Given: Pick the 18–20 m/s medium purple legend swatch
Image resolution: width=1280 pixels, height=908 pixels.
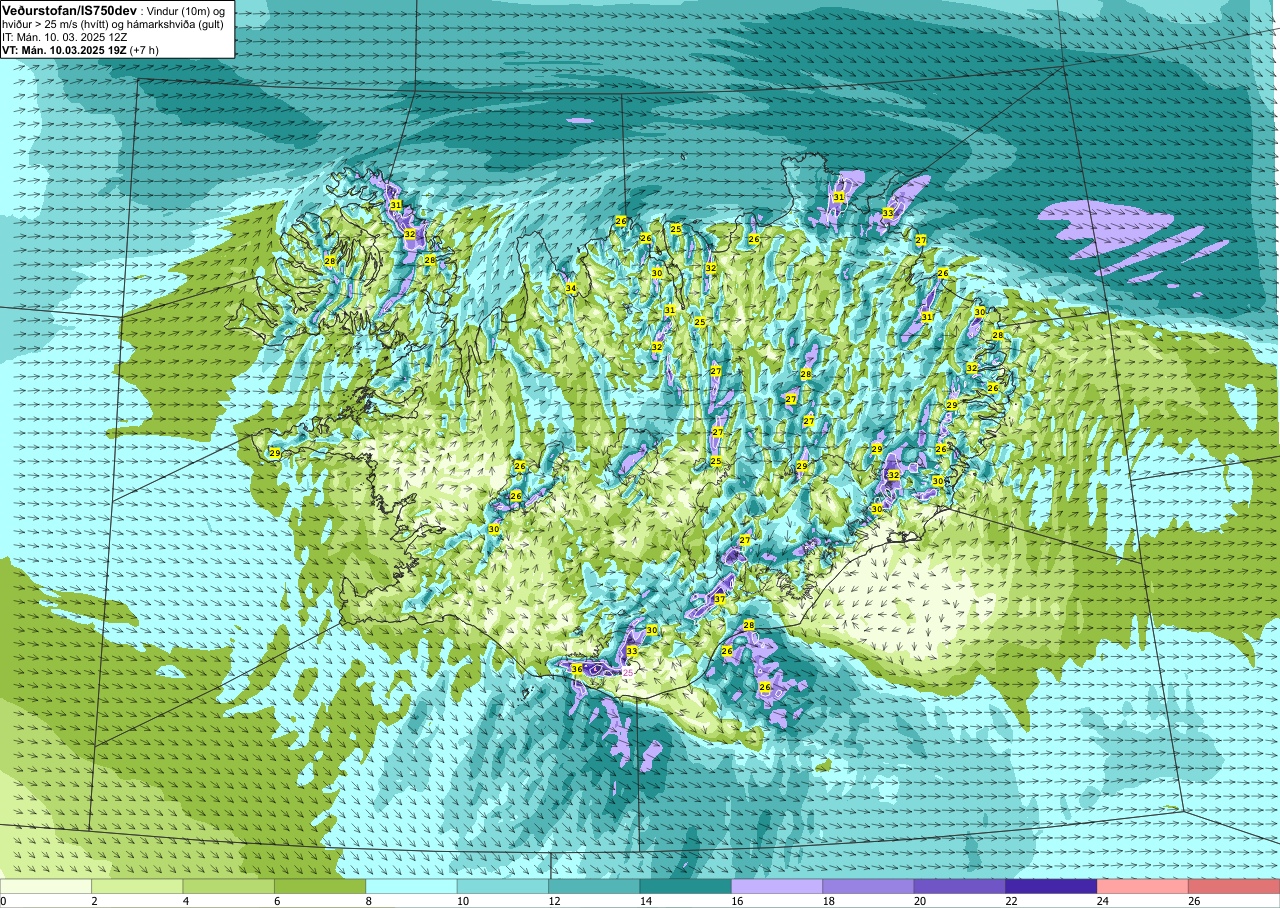Looking at the screenshot, I should 868,886.
